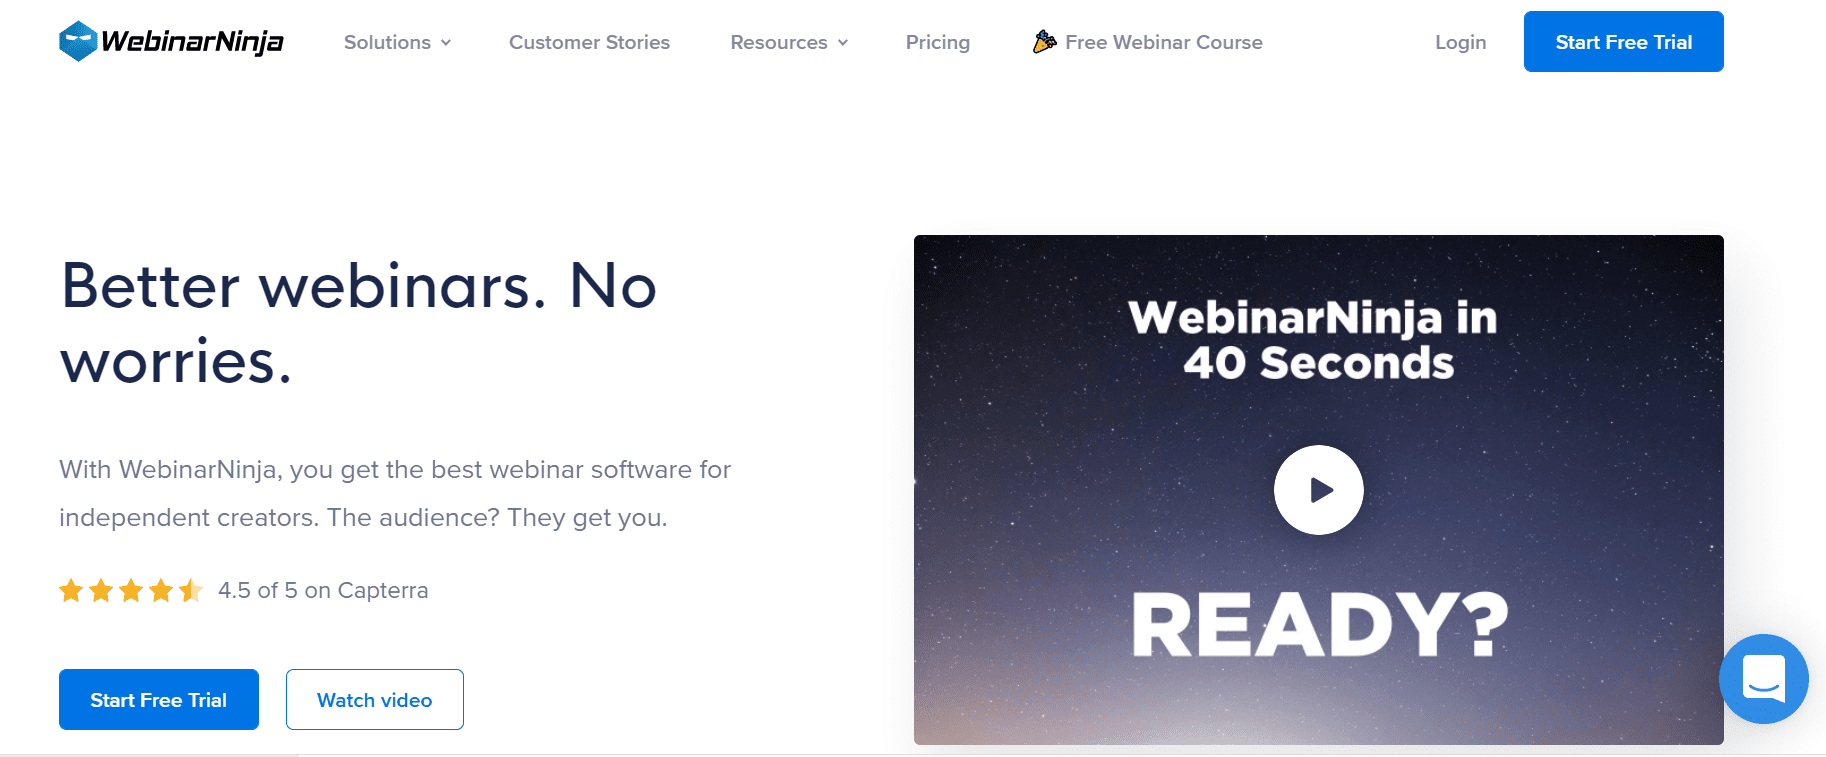Go to Customer Stories page

coord(589,42)
